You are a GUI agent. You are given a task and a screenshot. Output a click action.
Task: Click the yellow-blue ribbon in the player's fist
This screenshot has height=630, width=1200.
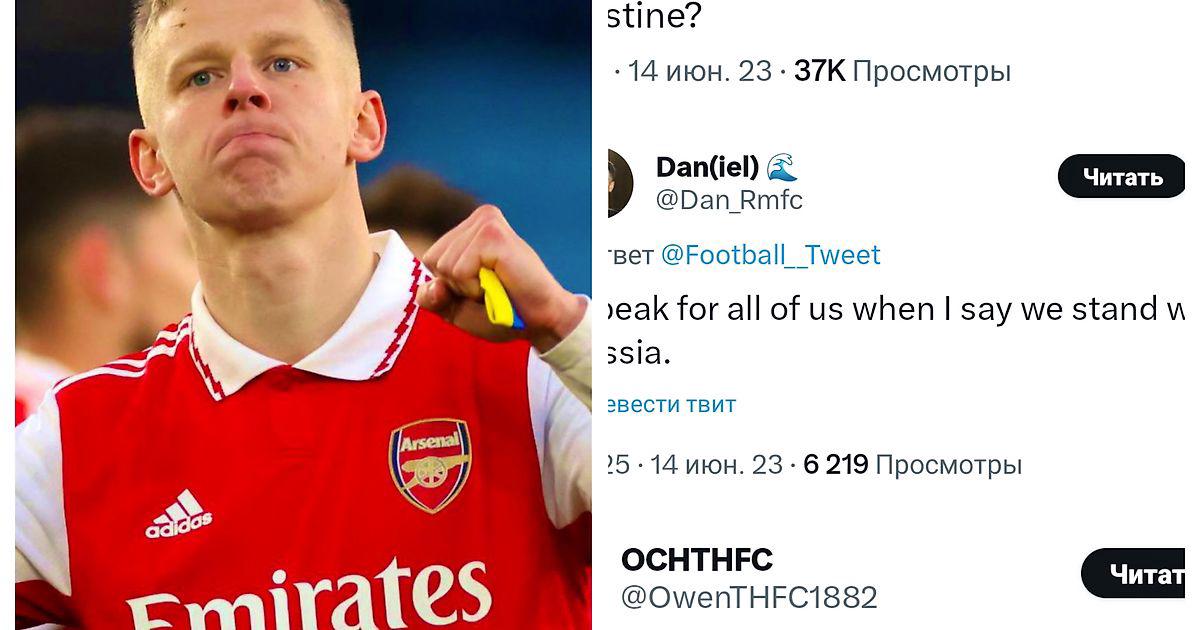(499, 298)
